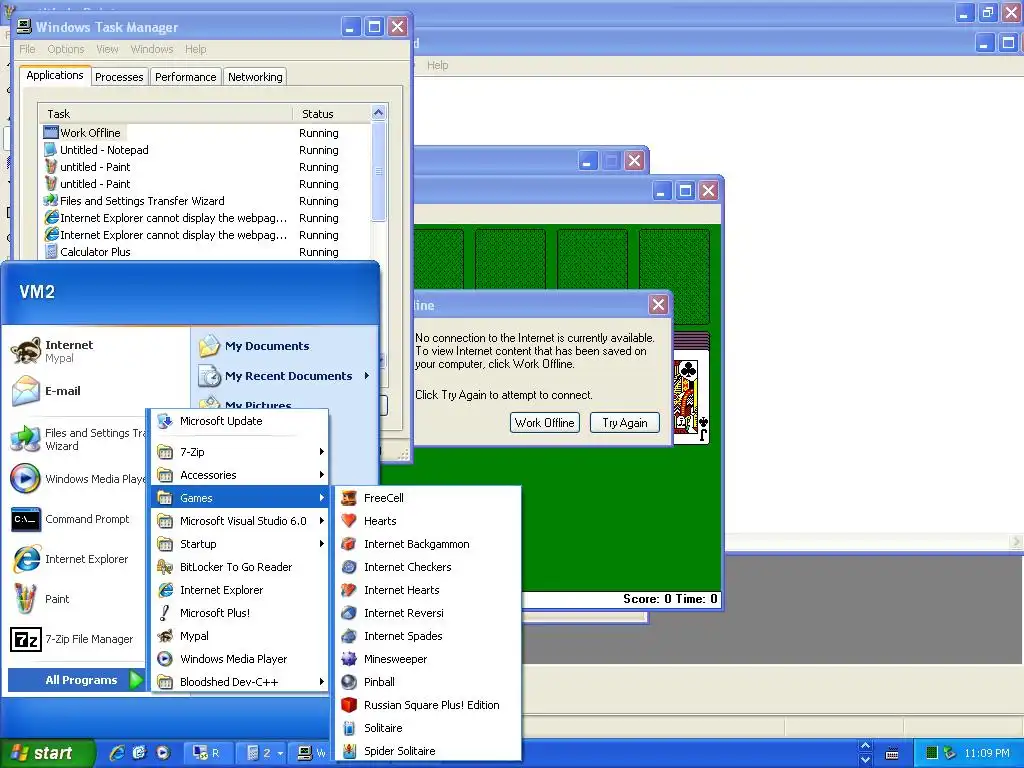Image resolution: width=1024 pixels, height=768 pixels.
Task: Open Internet Explorer in All Programs list
Action: point(239,590)
